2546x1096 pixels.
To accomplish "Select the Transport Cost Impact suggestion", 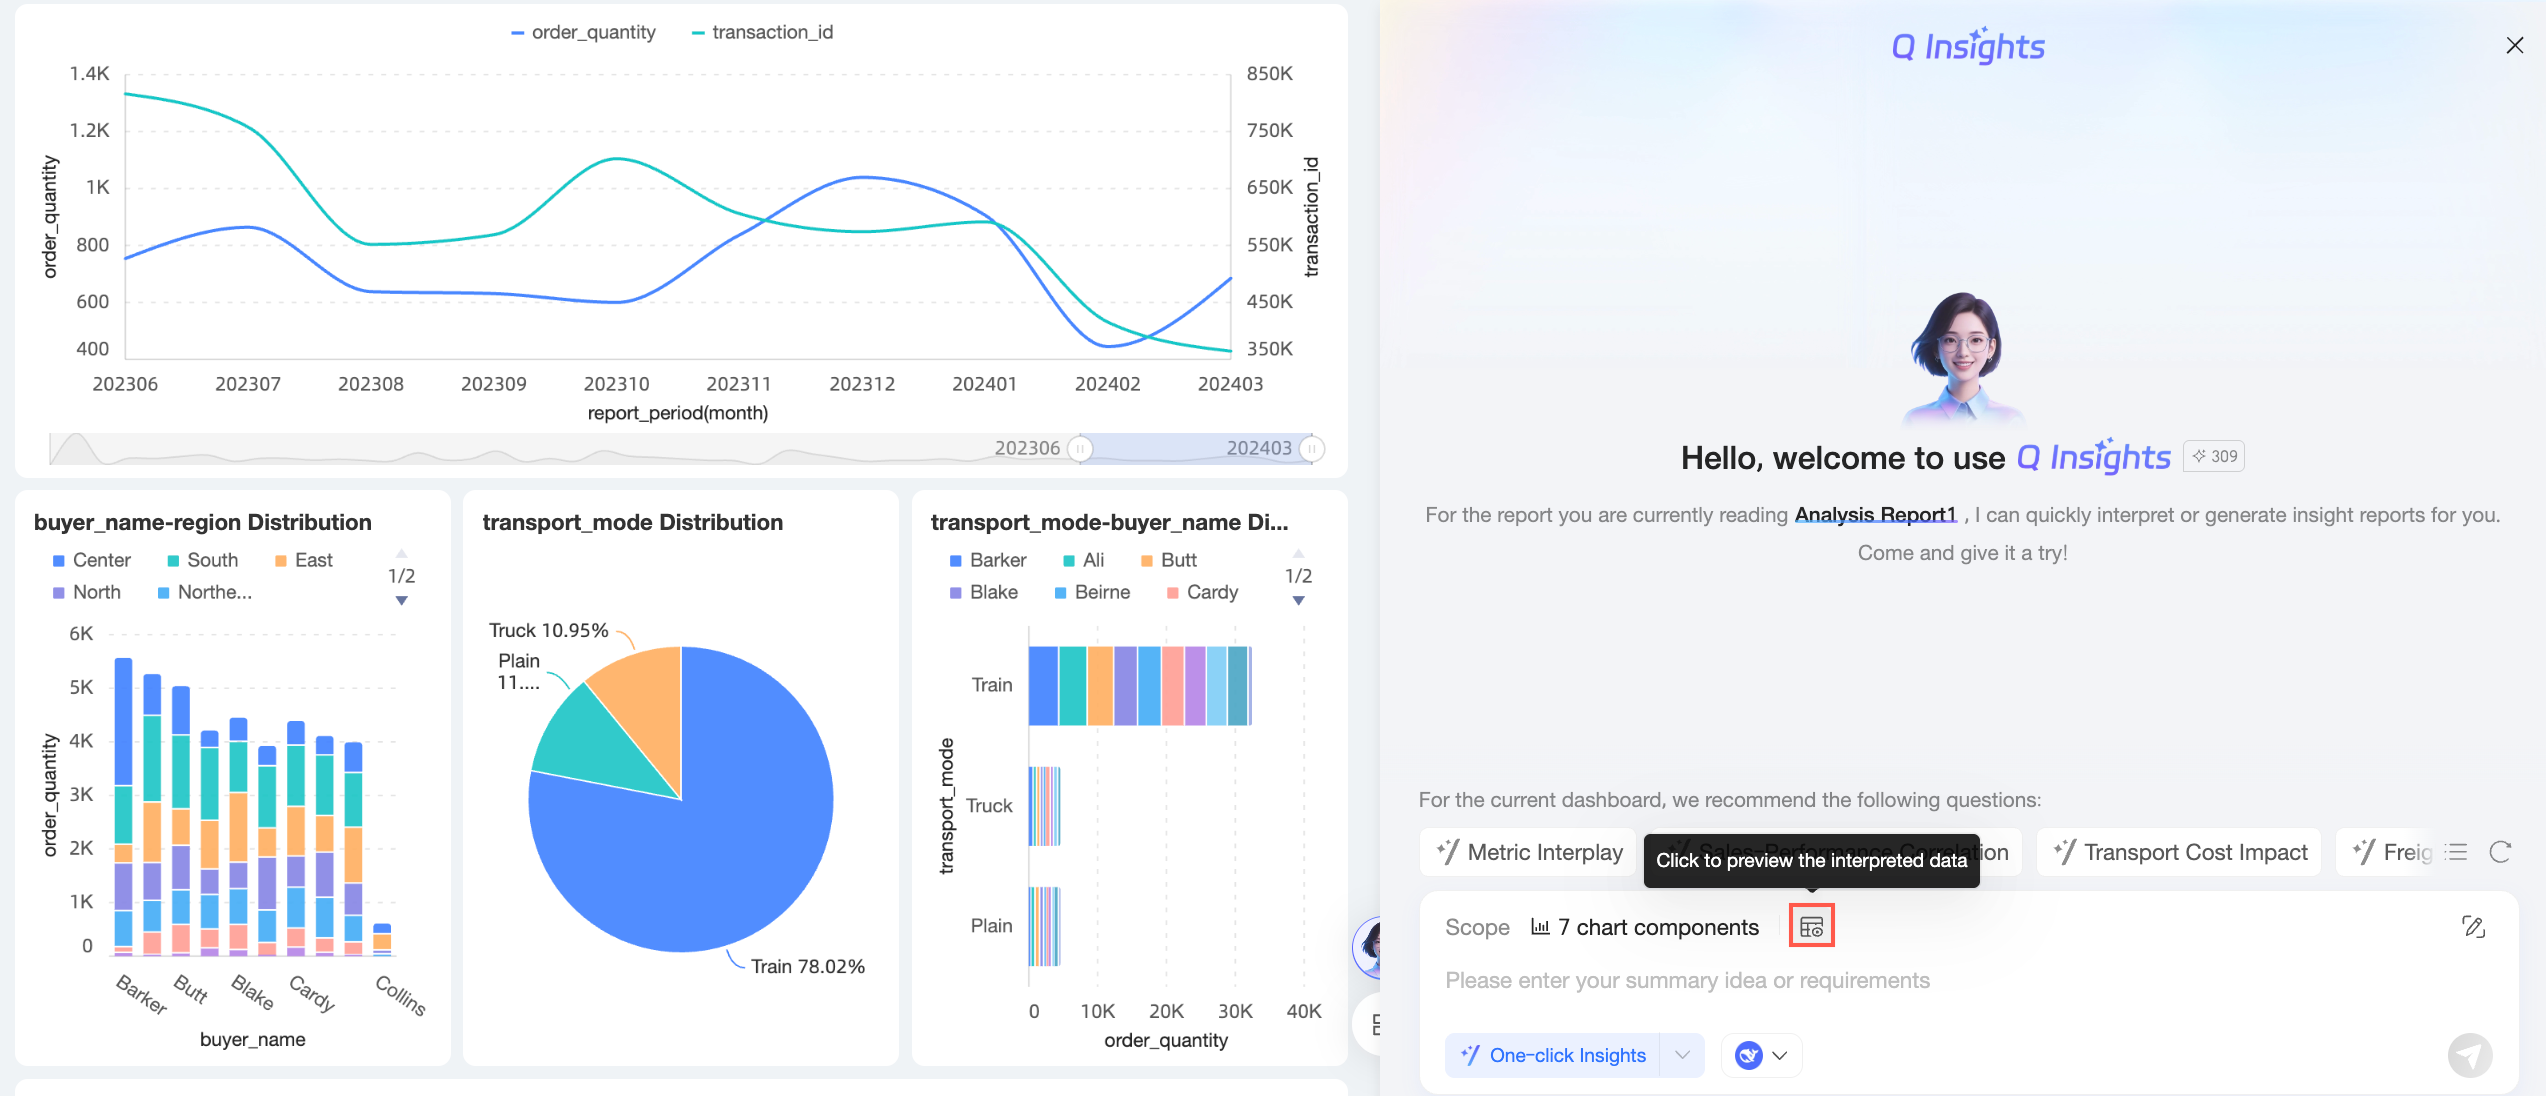I will click(2179, 852).
